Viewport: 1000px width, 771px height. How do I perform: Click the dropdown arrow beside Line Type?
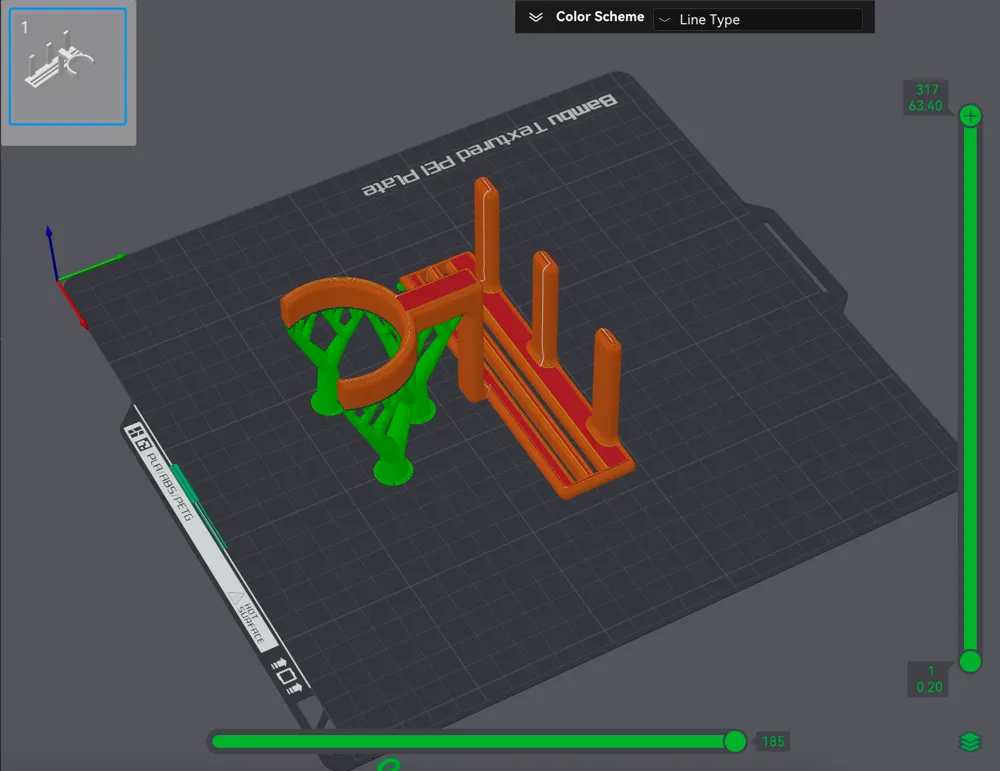[x=665, y=20]
